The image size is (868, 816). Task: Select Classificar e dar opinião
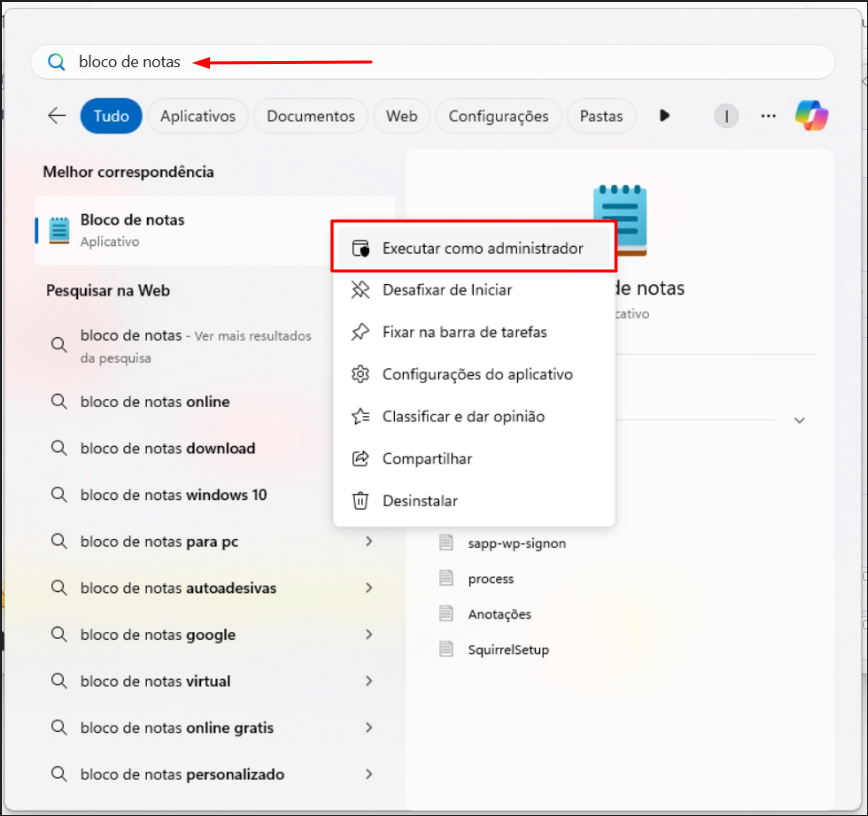pyautogui.click(x=474, y=416)
